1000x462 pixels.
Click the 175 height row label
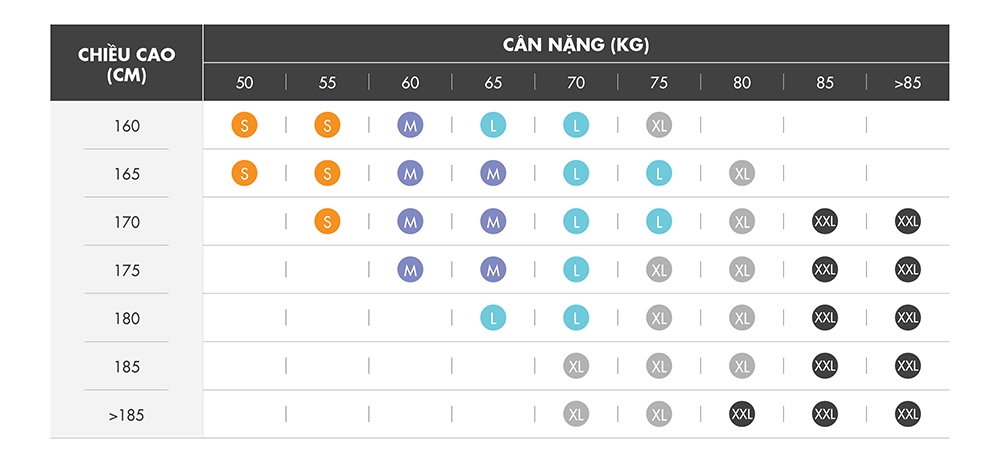pos(127,271)
